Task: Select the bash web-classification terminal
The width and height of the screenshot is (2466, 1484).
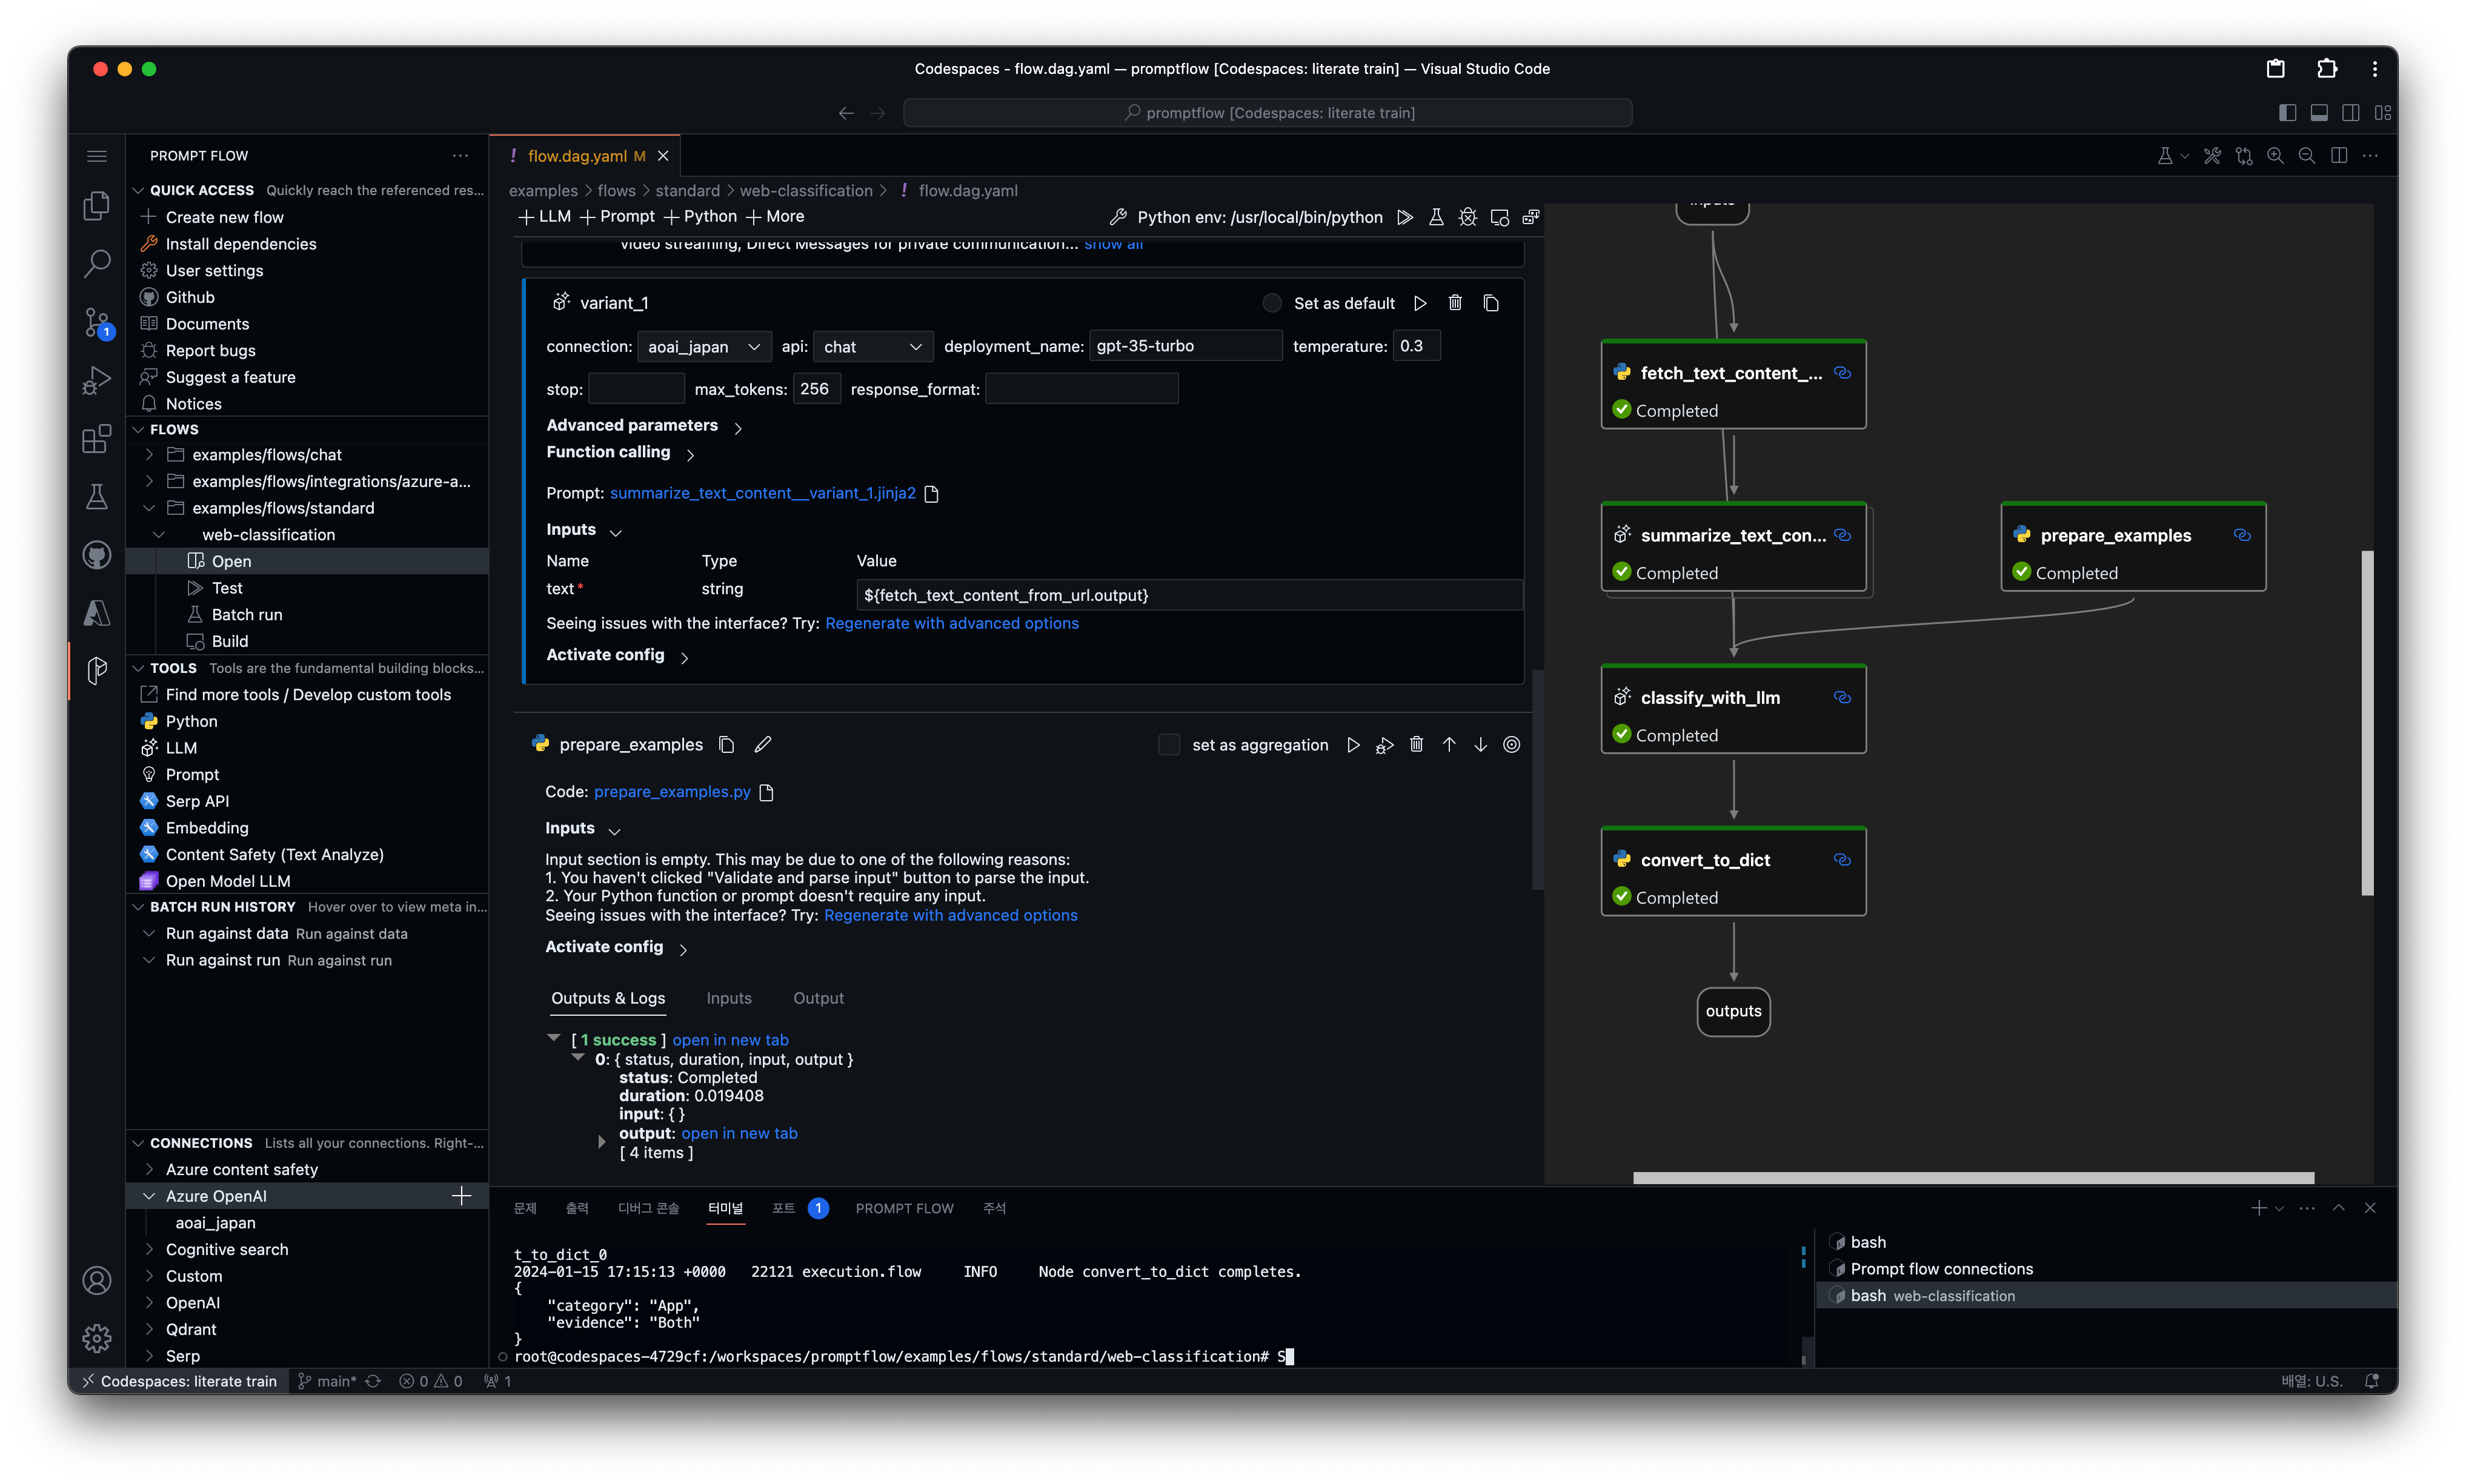Action: coord(2105,1295)
